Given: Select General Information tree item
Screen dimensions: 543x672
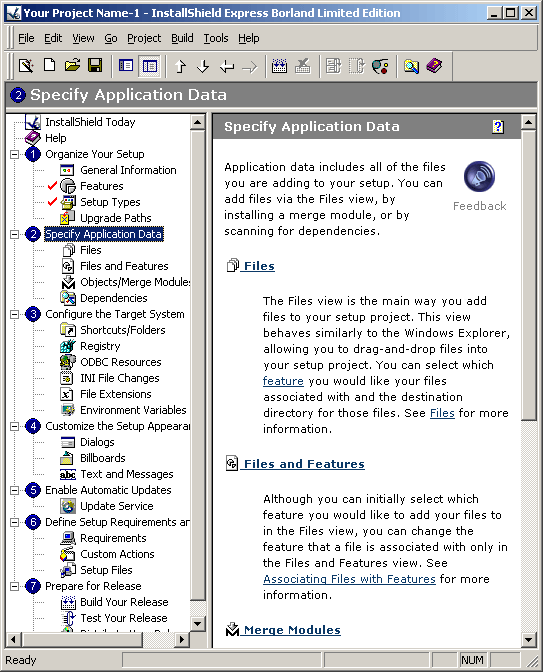Looking at the screenshot, I should (x=128, y=170).
